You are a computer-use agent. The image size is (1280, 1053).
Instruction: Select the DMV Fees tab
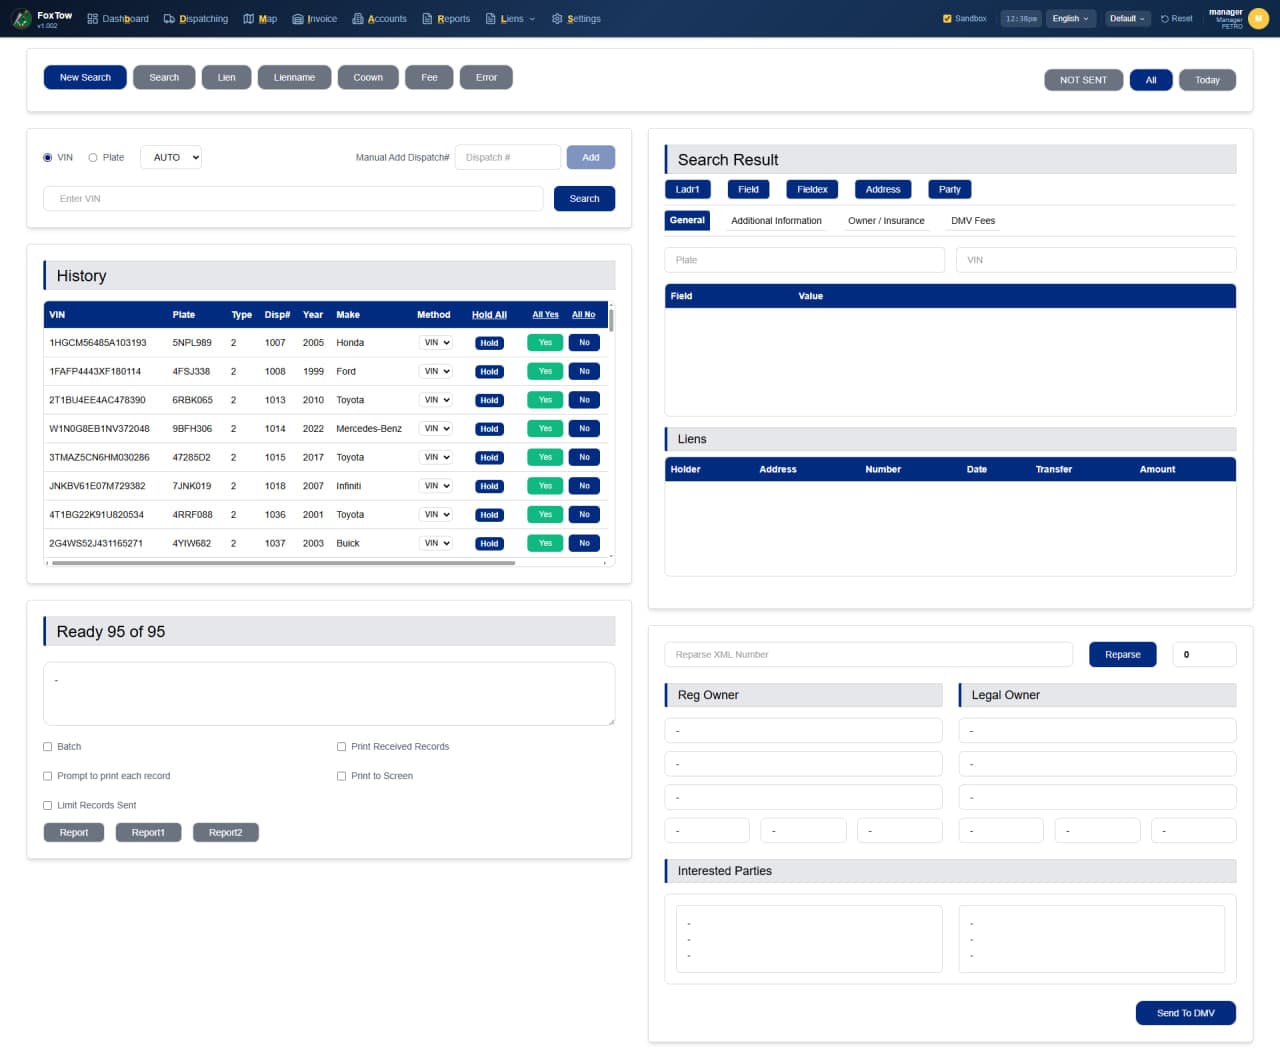point(972,220)
